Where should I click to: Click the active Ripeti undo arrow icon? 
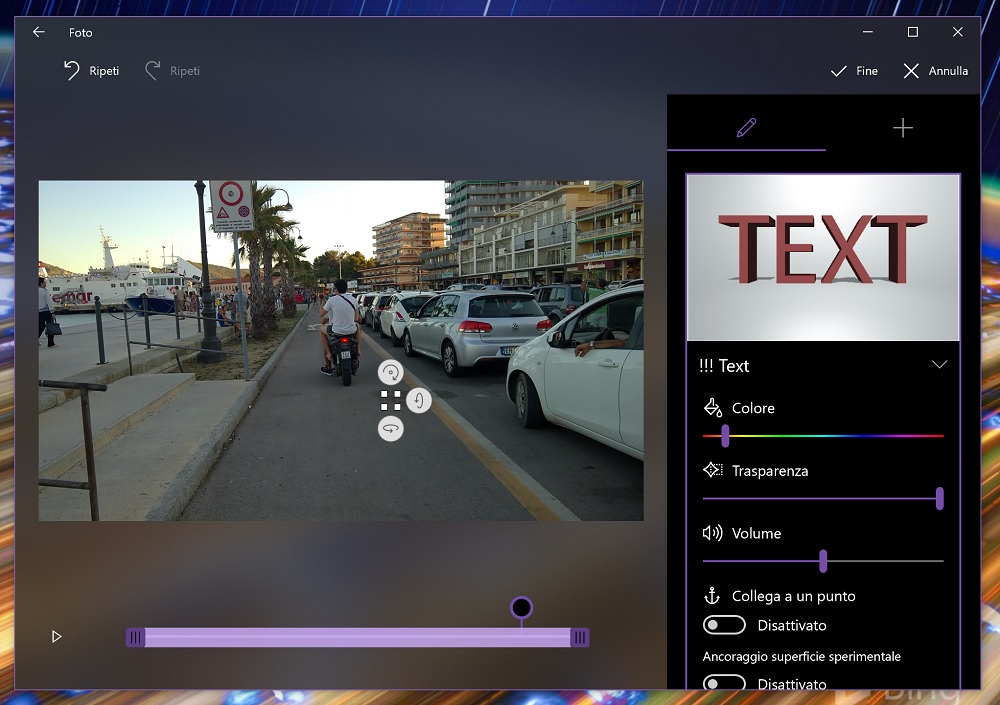(x=72, y=71)
